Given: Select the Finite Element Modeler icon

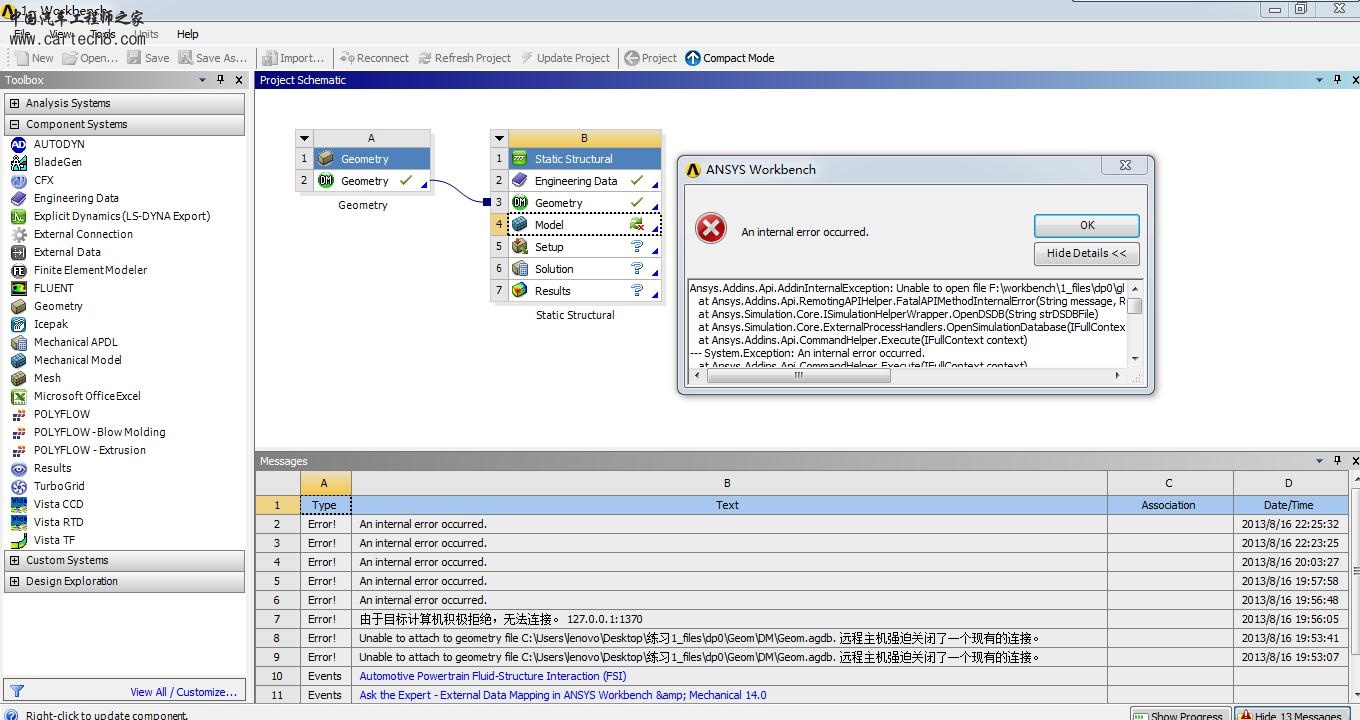Looking at the screenshot, I should (x=18, y=270).
